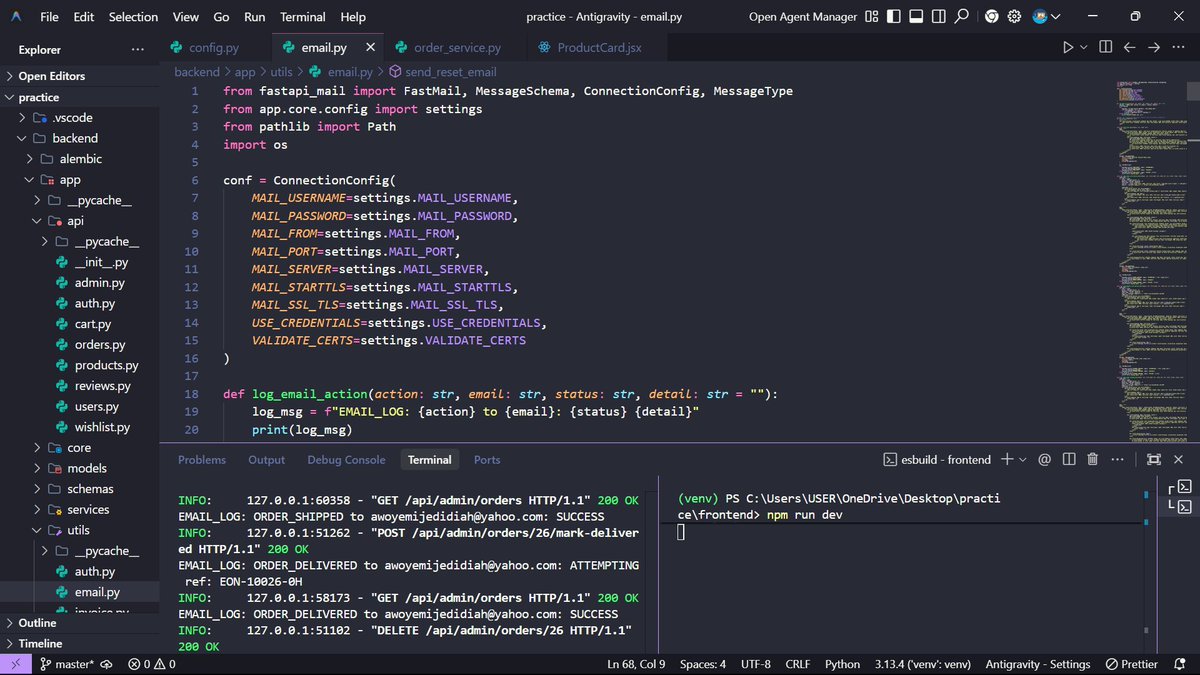Image resolution: width=1200 pixels, height=675 pixels.
Task: Open Explorer views and more actions ellipsis
Action: pos(136,50)
